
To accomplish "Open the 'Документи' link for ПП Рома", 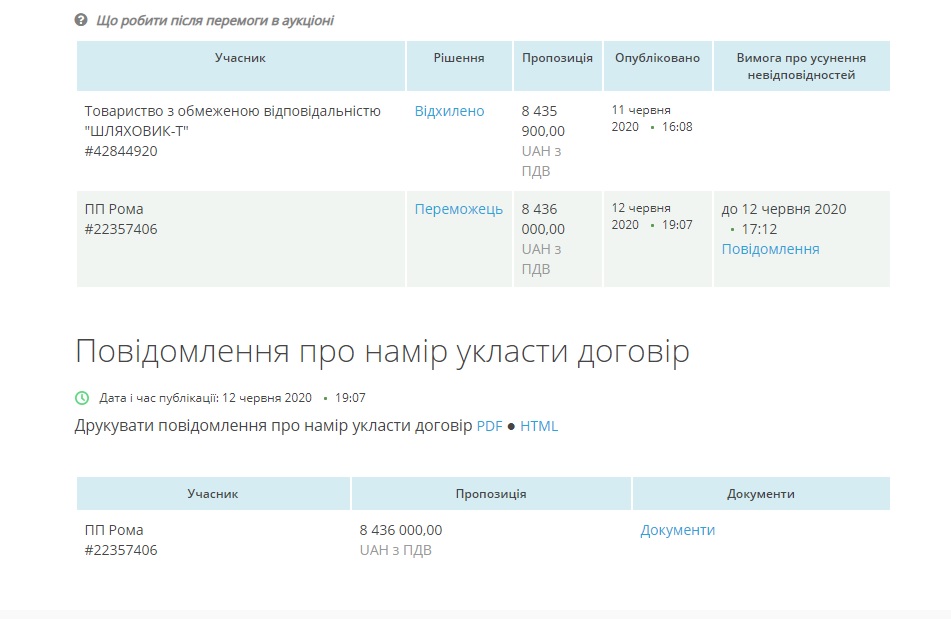I will [677, 530].
